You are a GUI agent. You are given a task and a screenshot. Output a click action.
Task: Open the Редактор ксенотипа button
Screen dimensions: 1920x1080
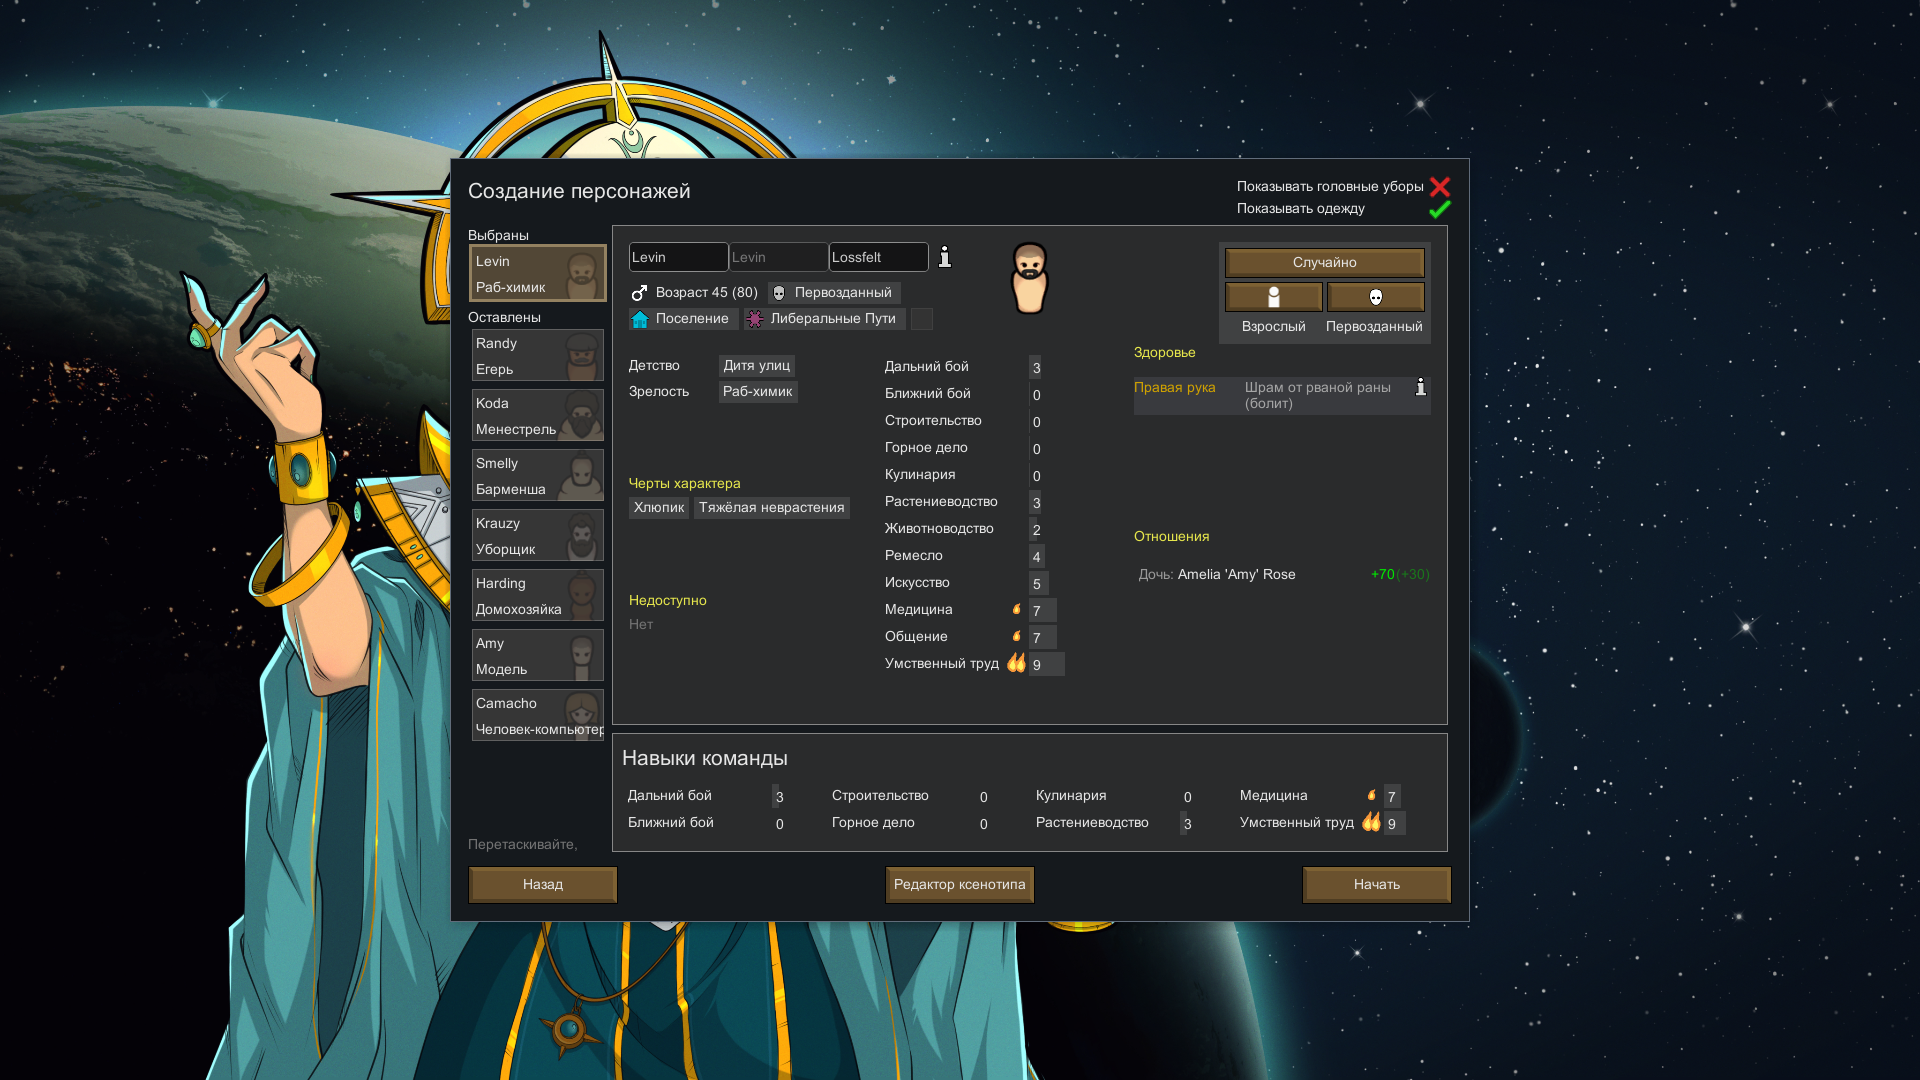point(960,885)
